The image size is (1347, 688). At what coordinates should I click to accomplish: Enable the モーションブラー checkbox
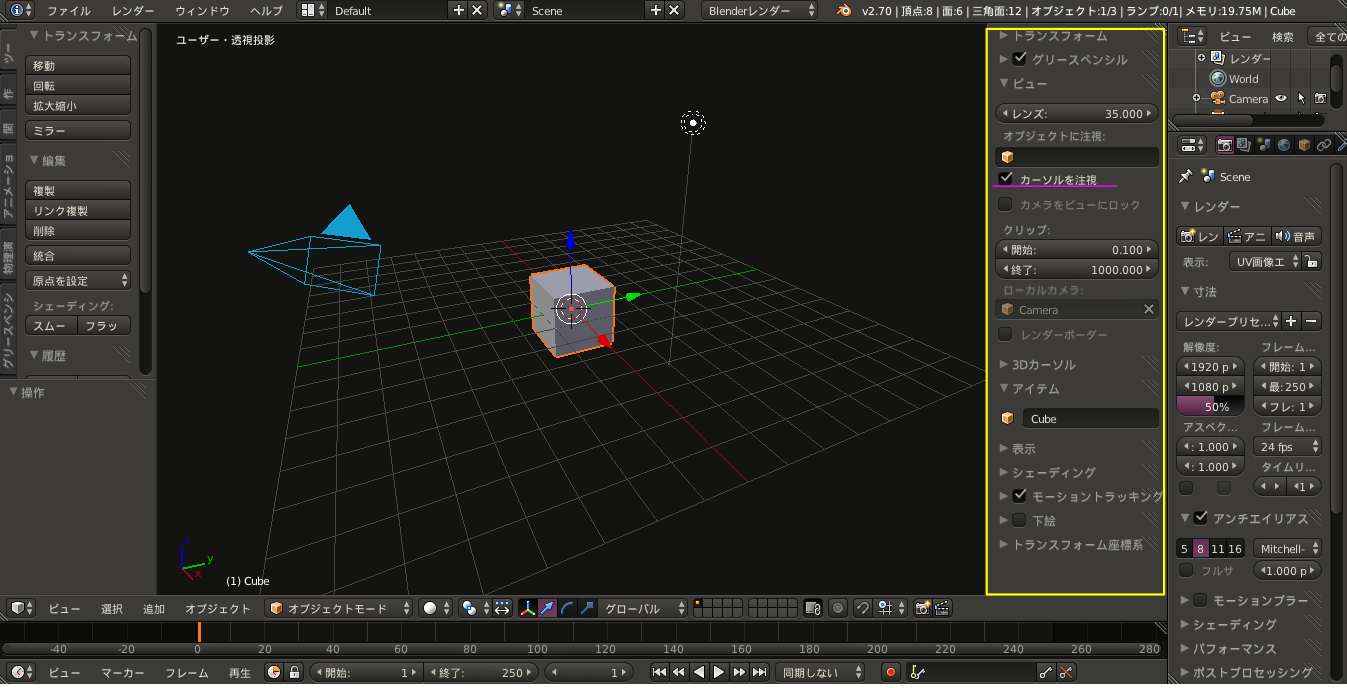[1201, 600]
